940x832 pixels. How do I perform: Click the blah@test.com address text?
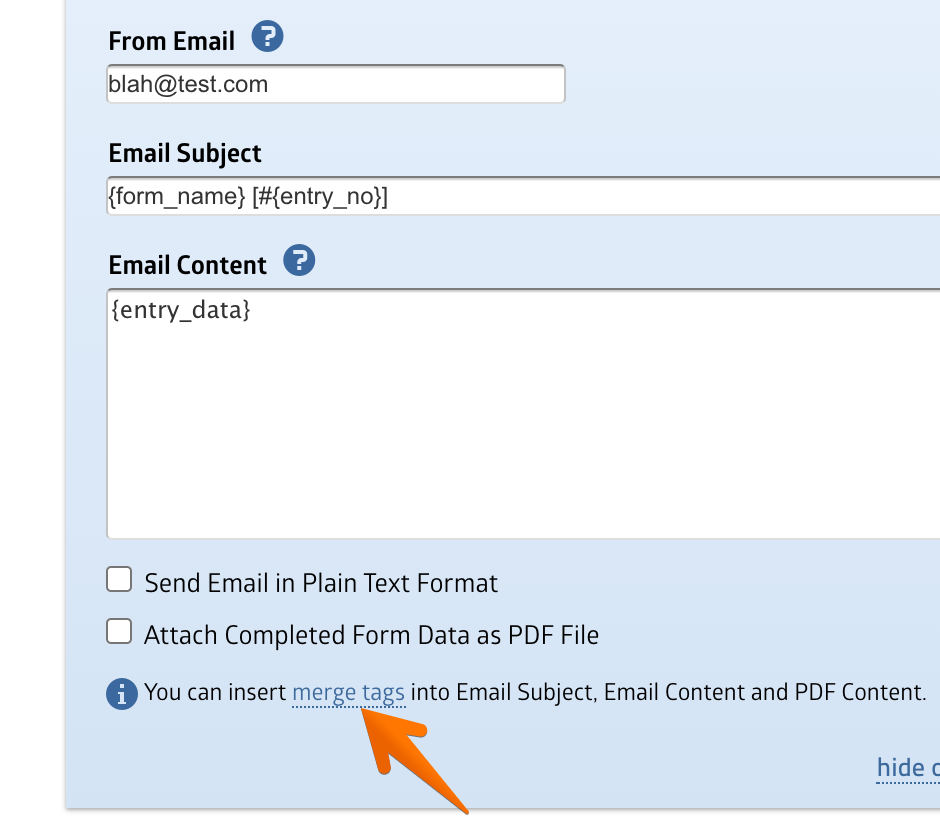pos(188,84)
